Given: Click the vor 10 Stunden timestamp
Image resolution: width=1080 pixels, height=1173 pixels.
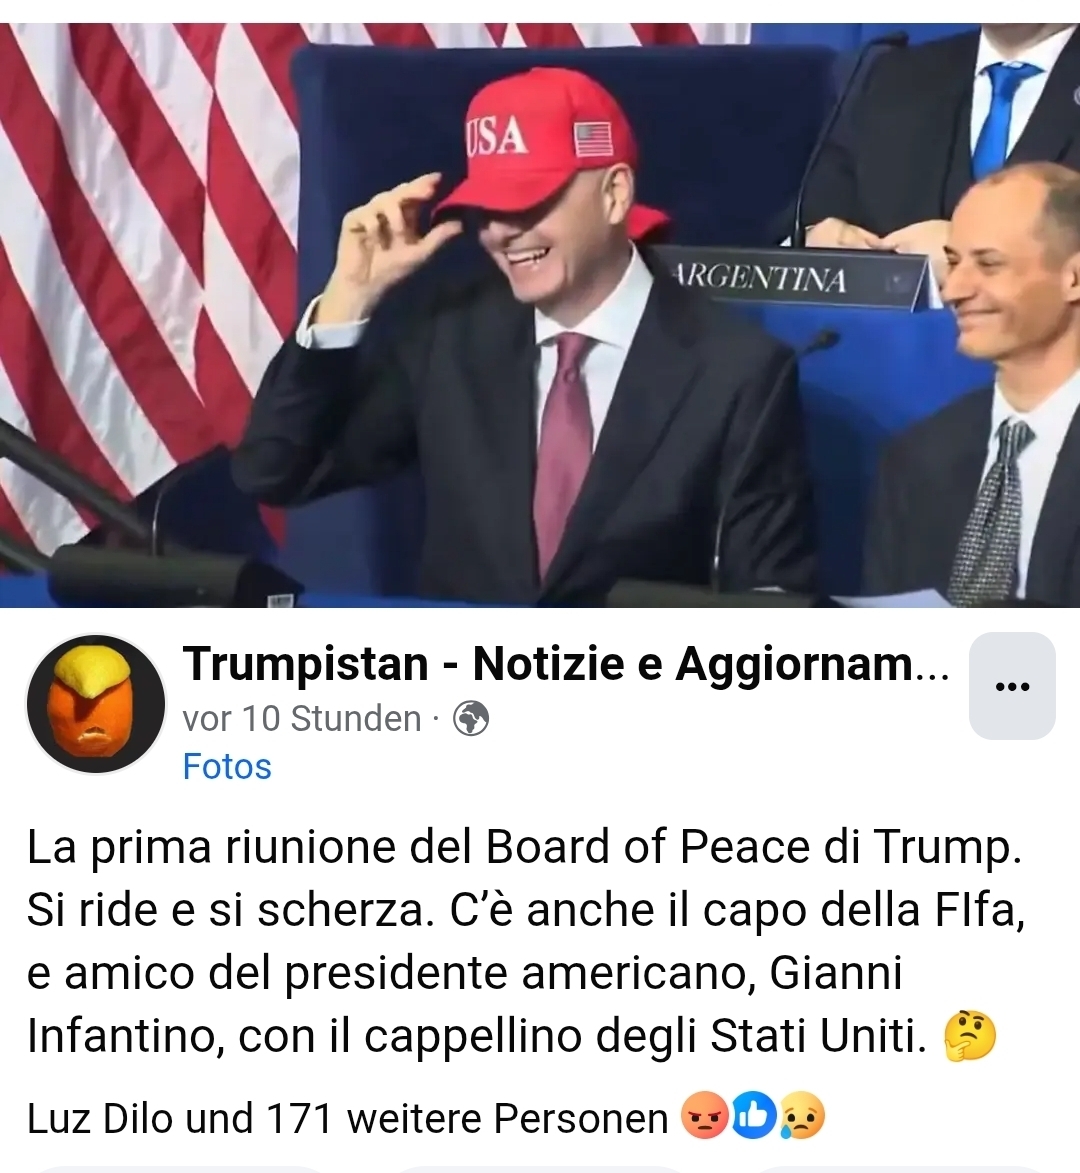Looking at the screenshot, I should coord(302,719).
